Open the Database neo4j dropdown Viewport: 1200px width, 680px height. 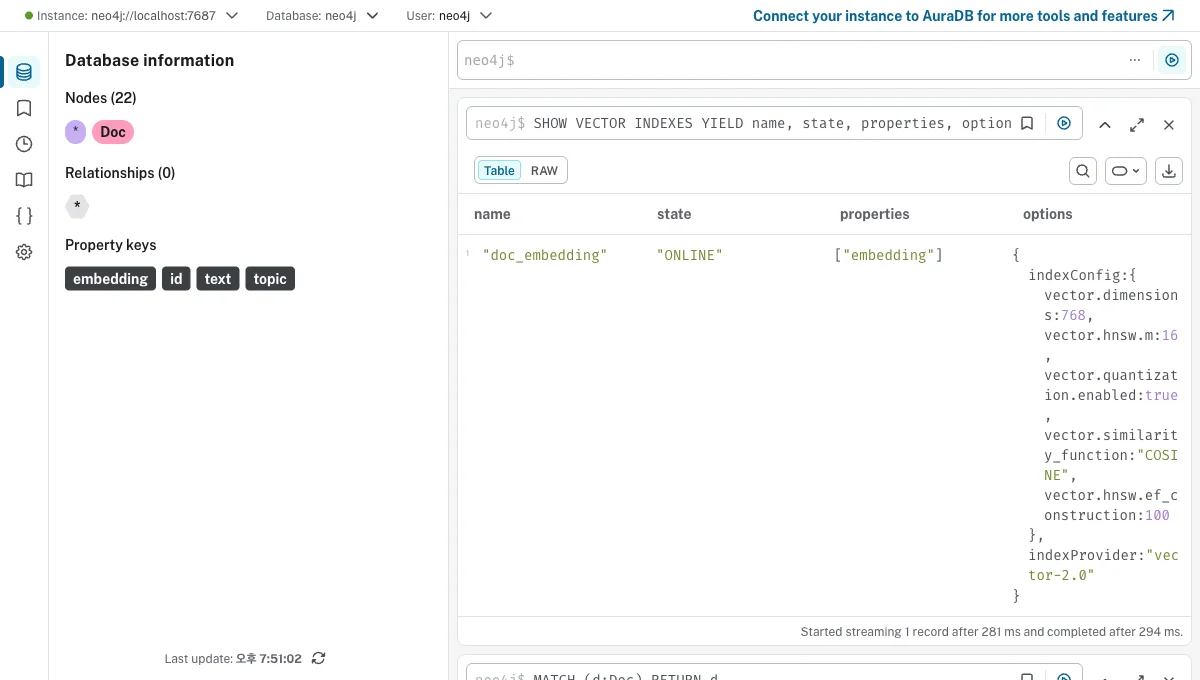(323, 16)
